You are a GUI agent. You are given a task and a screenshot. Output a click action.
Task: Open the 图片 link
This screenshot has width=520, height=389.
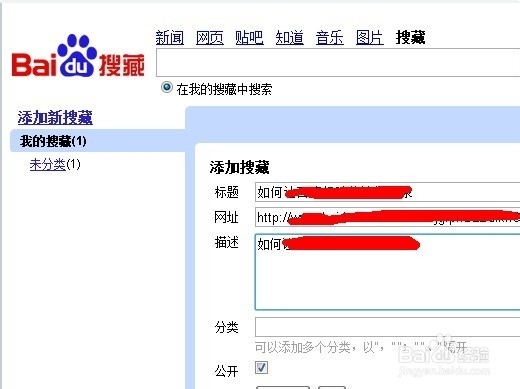click(369, 37)
